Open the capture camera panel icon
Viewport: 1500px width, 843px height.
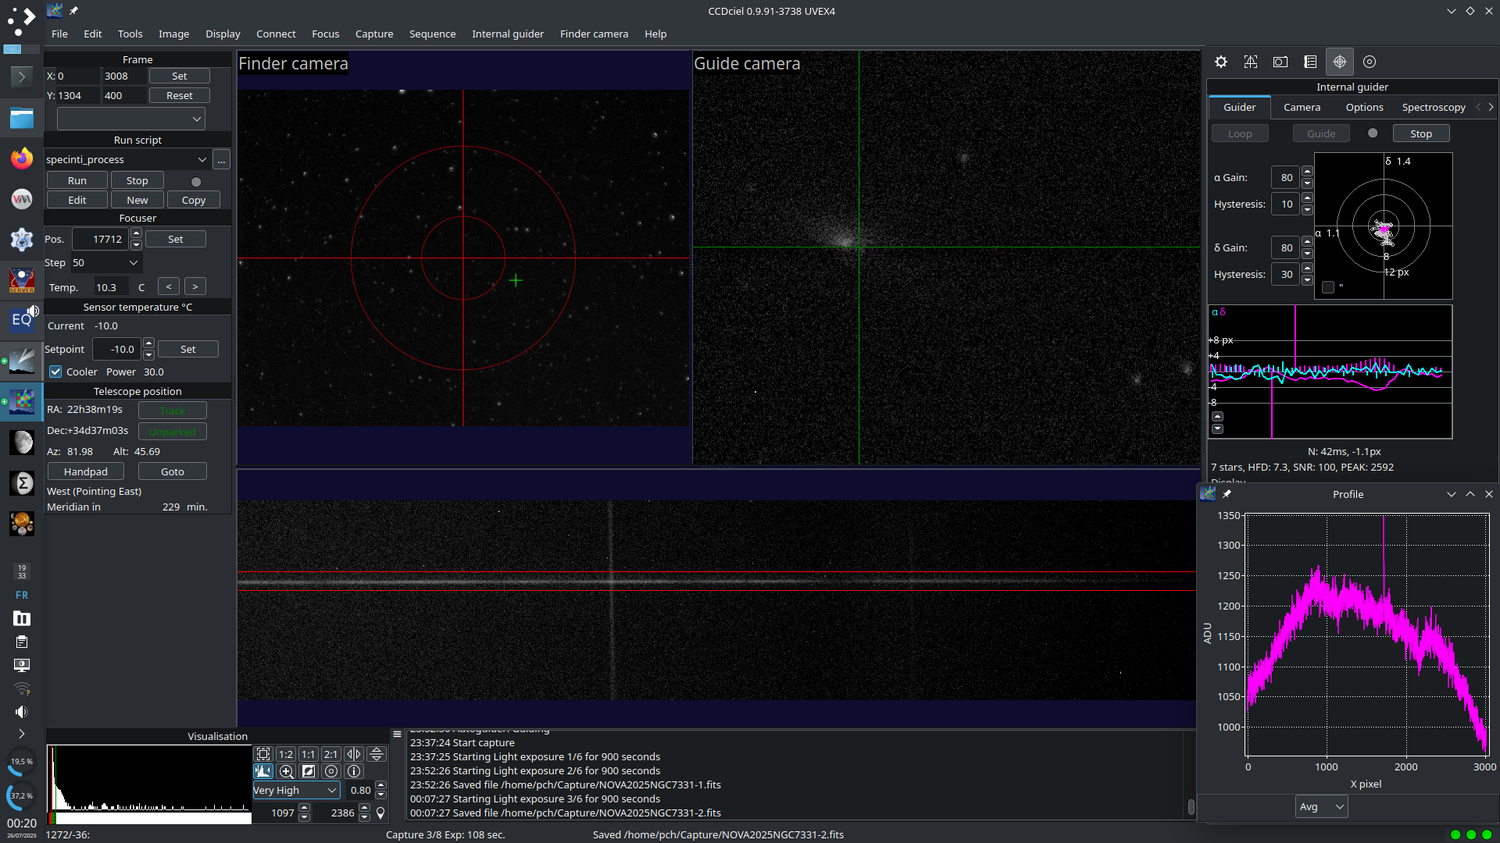(x=1280, y=62)
